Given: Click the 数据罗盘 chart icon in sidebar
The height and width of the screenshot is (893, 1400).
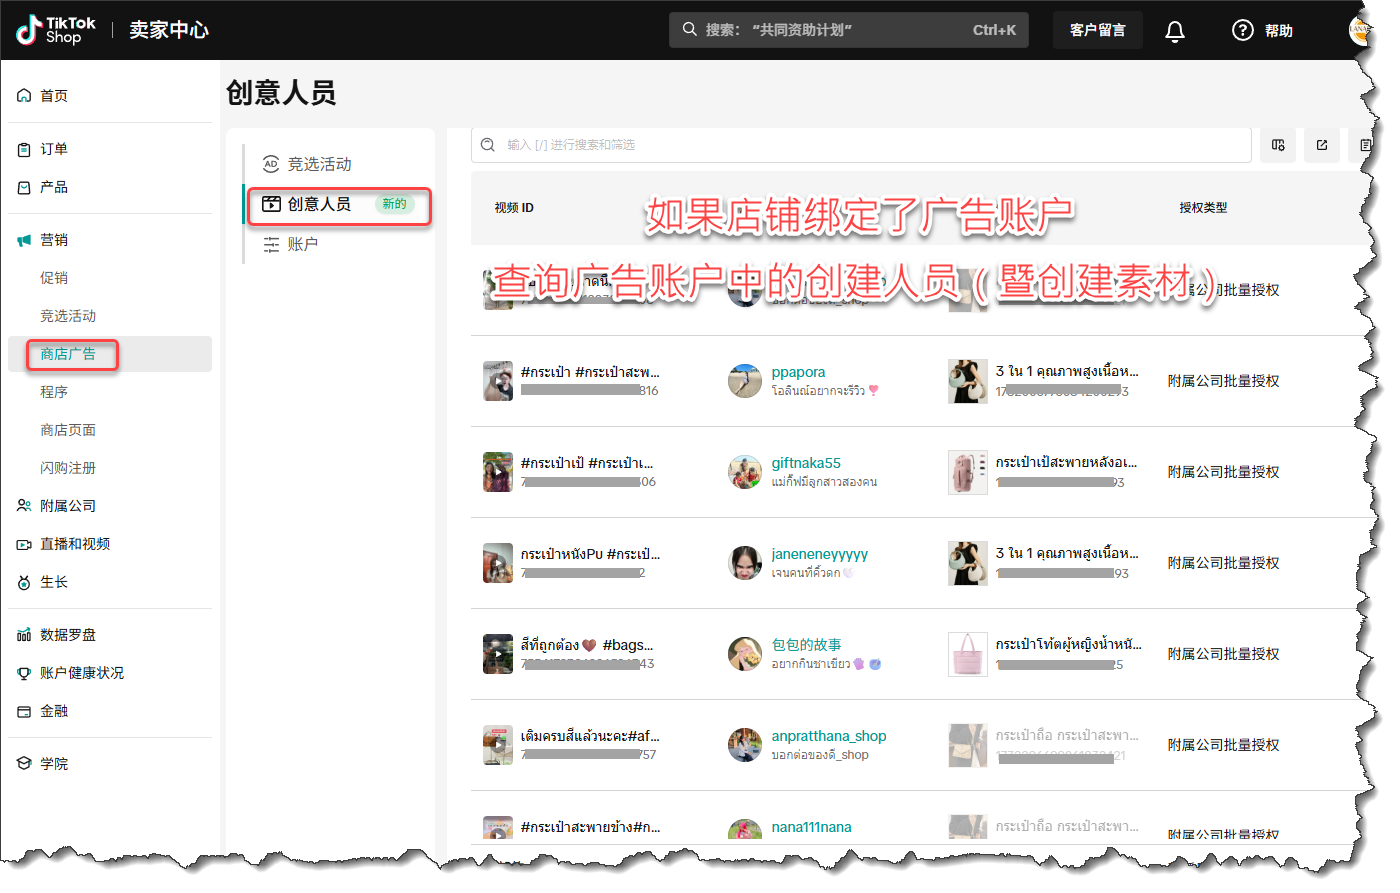Looking at the screenshot, I should 24,635.
